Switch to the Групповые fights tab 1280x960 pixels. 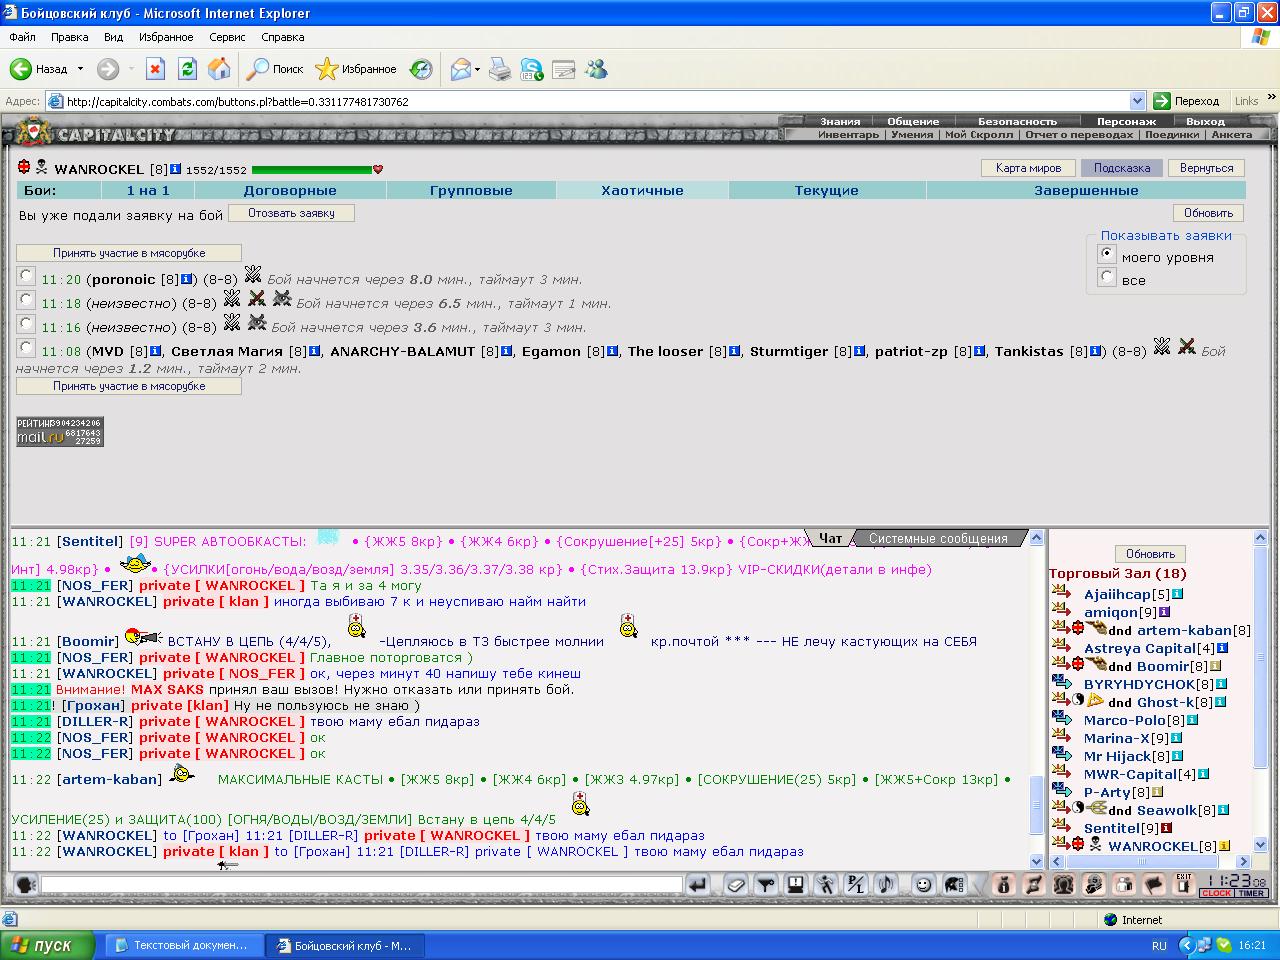pos(471,190)
